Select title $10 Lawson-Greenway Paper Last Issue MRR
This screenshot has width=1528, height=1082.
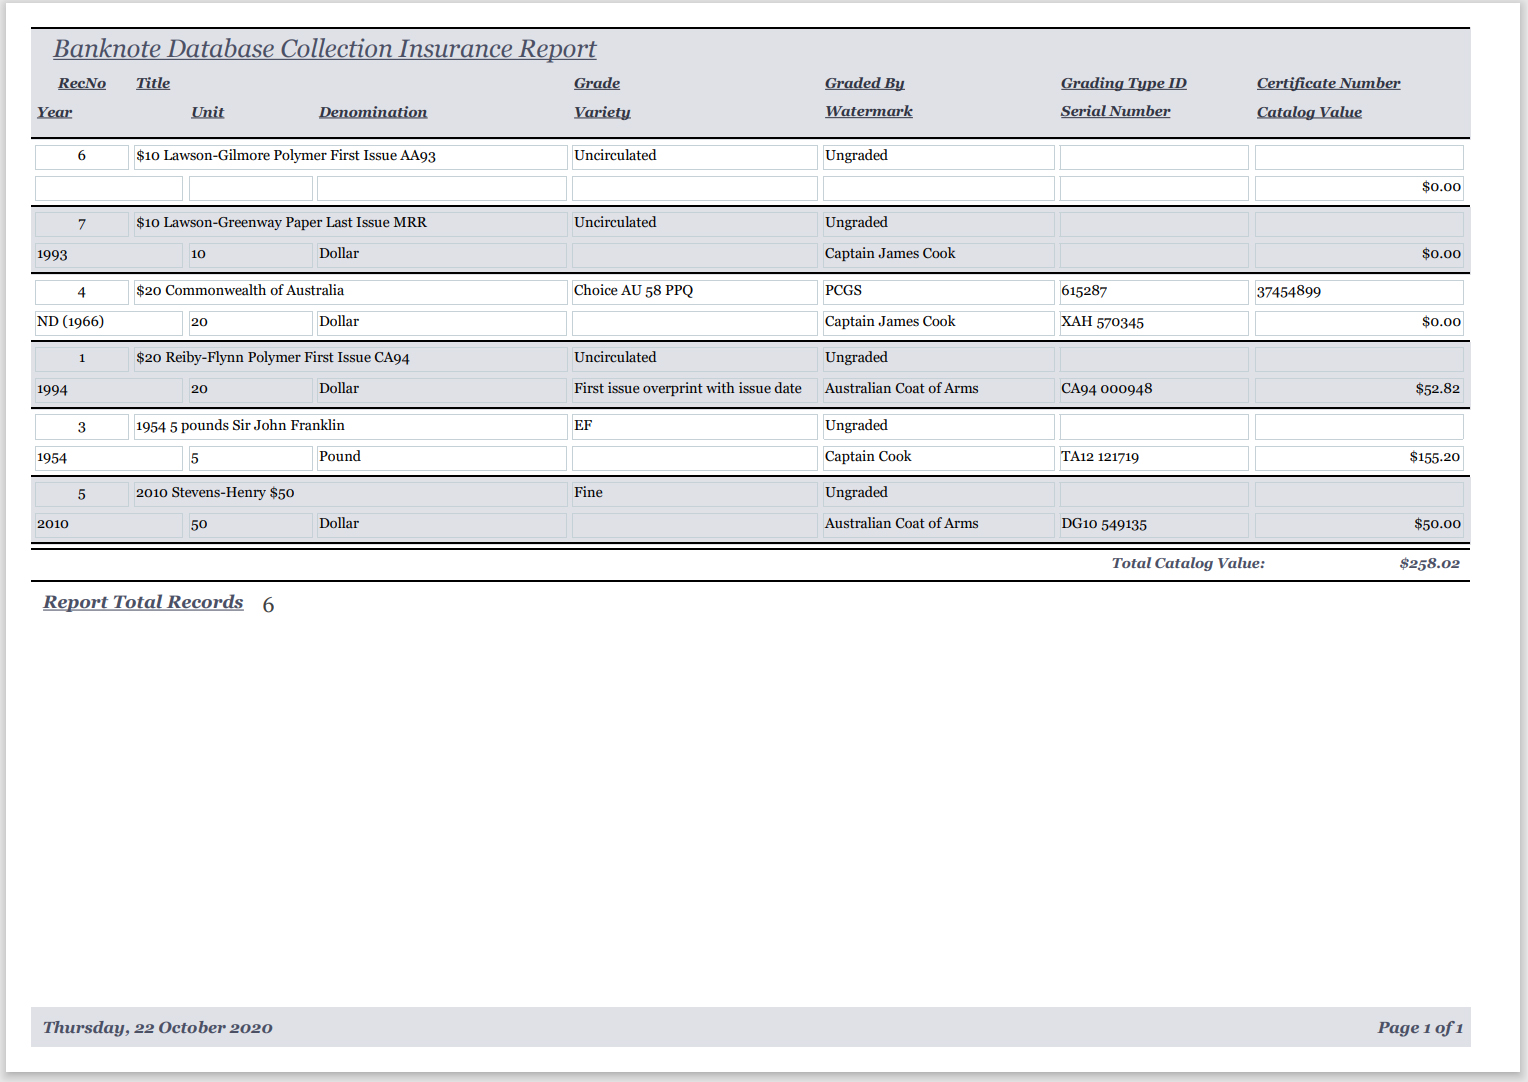(350, 223)
